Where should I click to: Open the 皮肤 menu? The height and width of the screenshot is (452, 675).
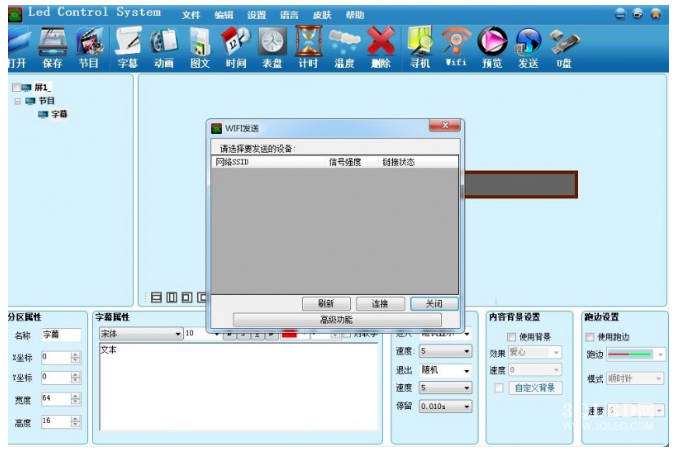pos(322,15)
